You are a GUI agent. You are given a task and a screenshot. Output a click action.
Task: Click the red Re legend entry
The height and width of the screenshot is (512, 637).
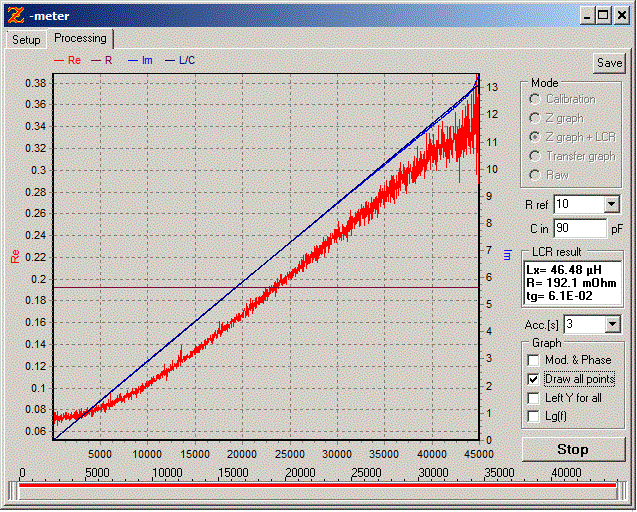tap(67, 61)
